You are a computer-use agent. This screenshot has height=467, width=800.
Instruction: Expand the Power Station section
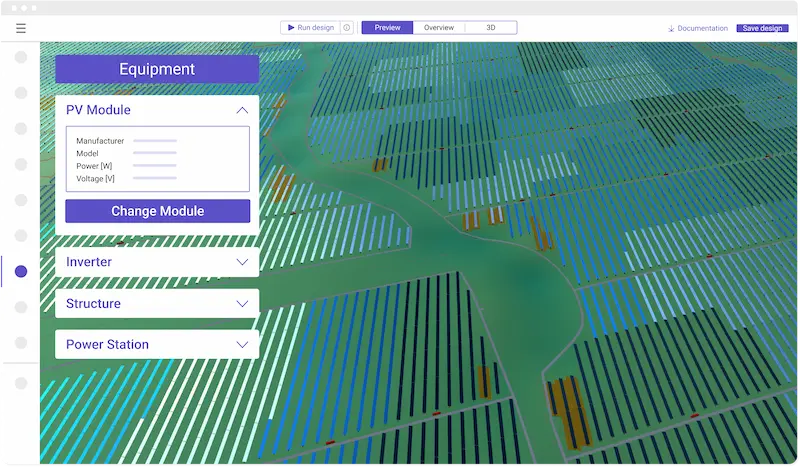coord(242,345)
